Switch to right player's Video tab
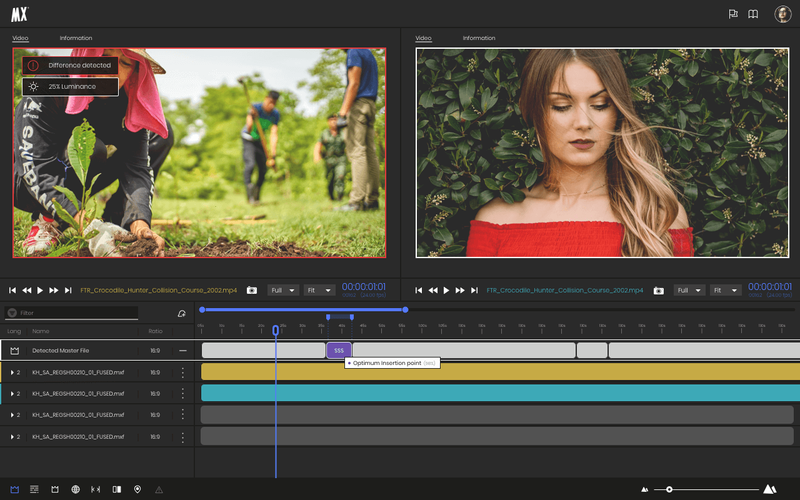This screenshot has width=800, height=500. (x=423, y=38)
